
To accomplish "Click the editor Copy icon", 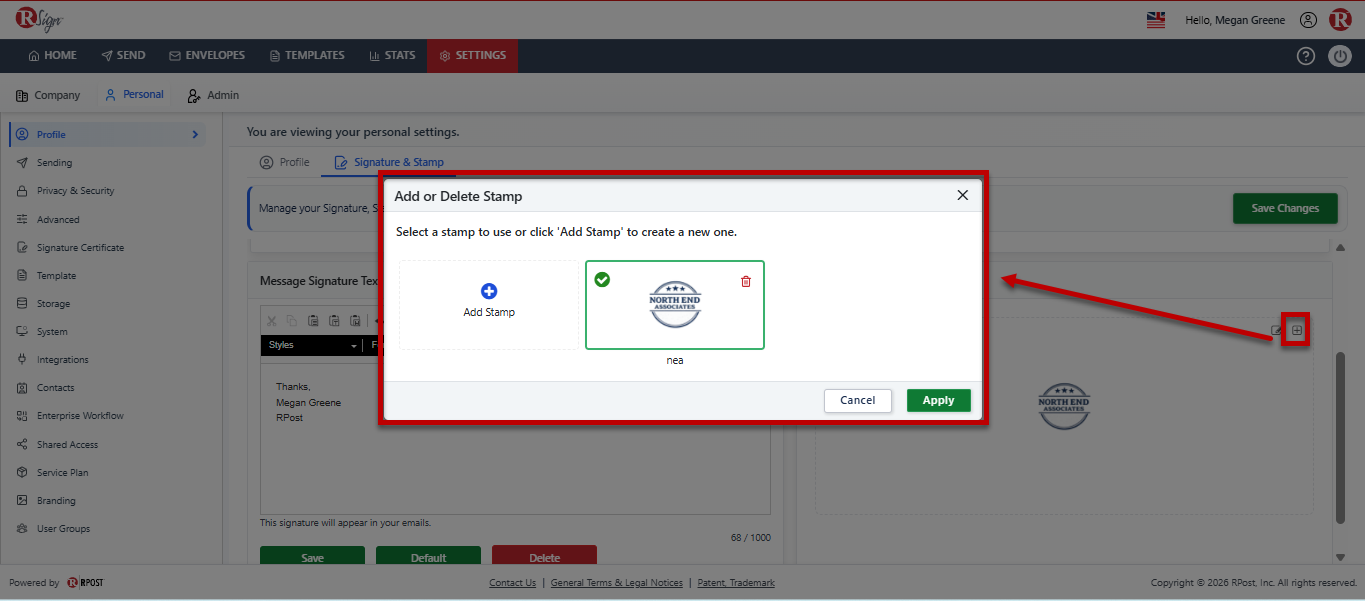I will point(292,321).
